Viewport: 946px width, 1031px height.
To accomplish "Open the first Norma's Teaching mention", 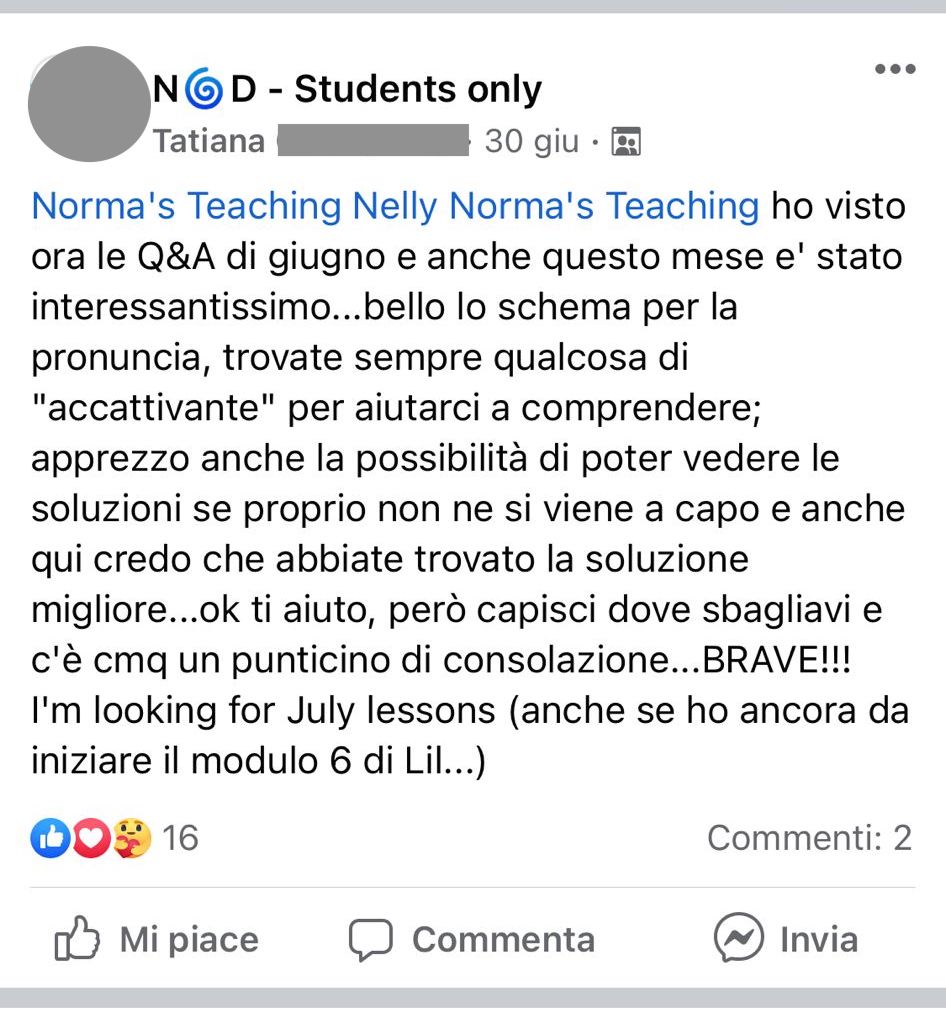I will (186, 205).
